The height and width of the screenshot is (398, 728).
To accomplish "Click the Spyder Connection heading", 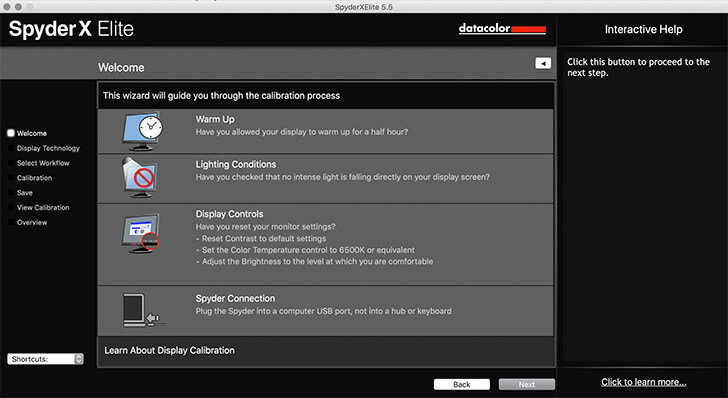I will 235,299.
